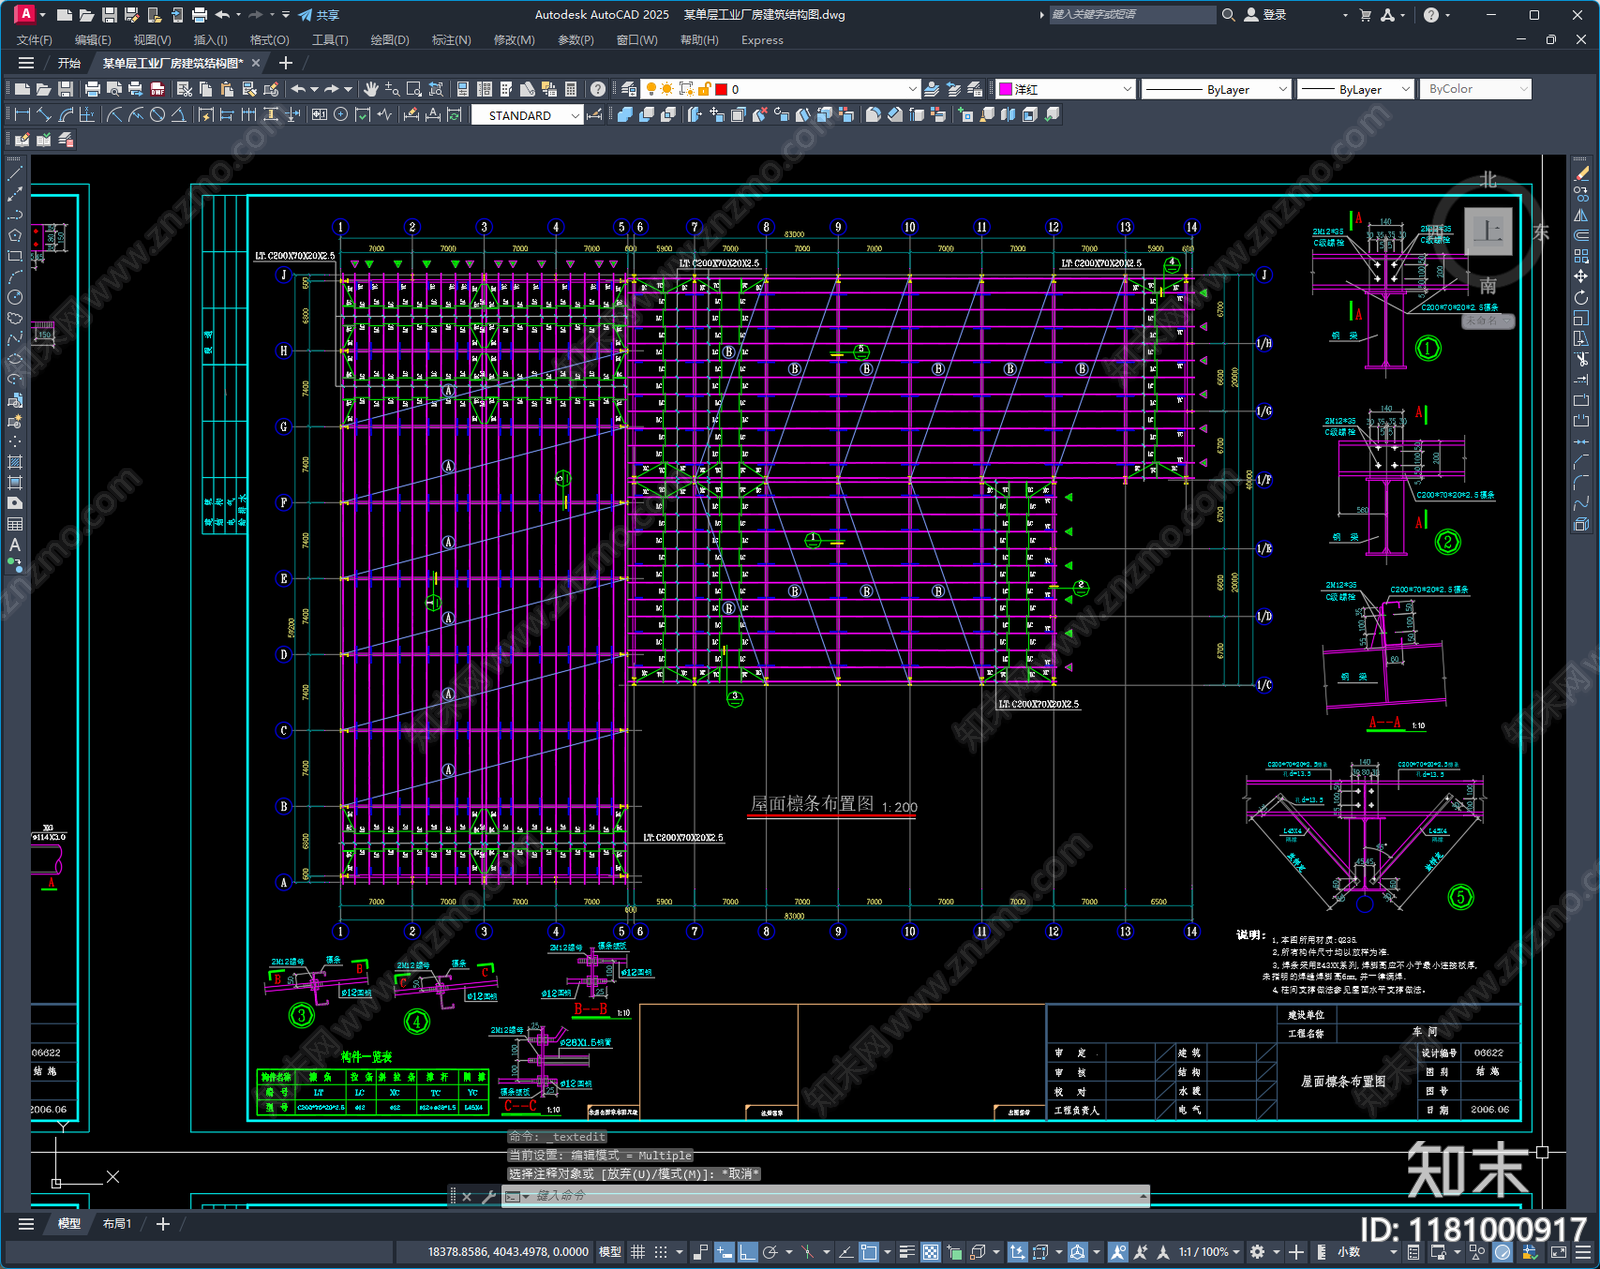
Task: Select the Rotate modify tool
Action: click(1581, 297)
